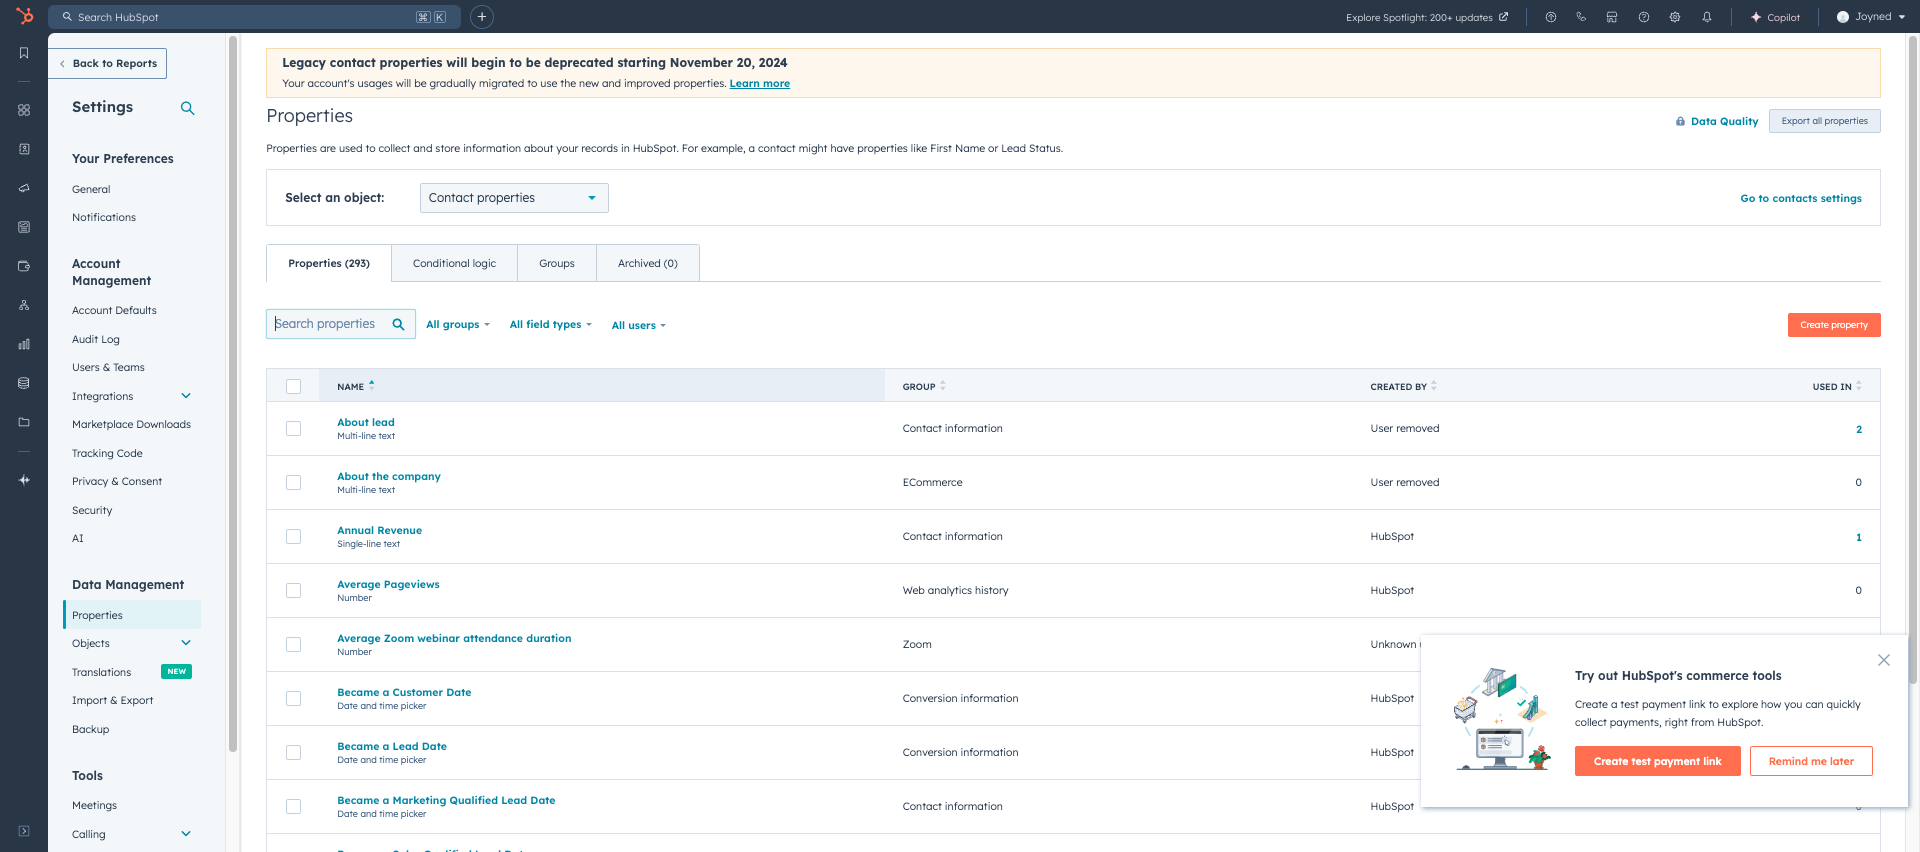This screenshot has height=852, width=1920.
Task: Open the Marketing megaphone icon in left rail
Action: click(x=24, y=188)
